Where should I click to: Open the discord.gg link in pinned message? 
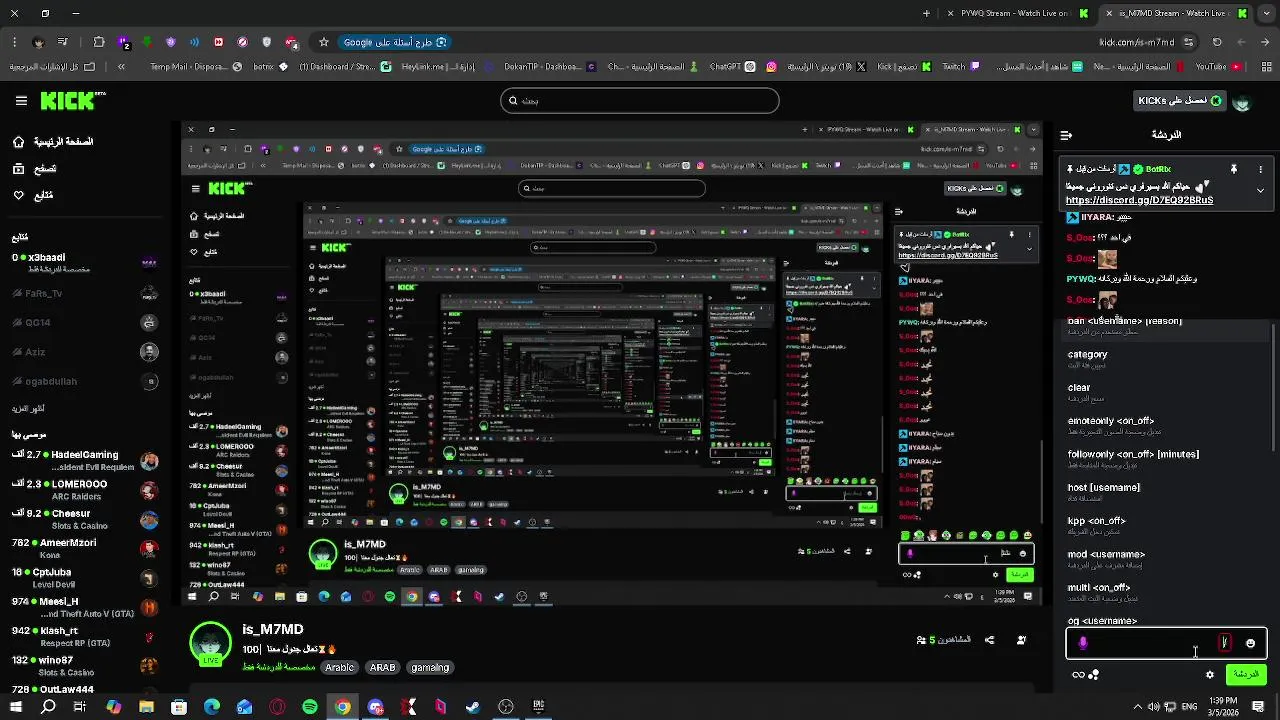(x=1139, y=200)
